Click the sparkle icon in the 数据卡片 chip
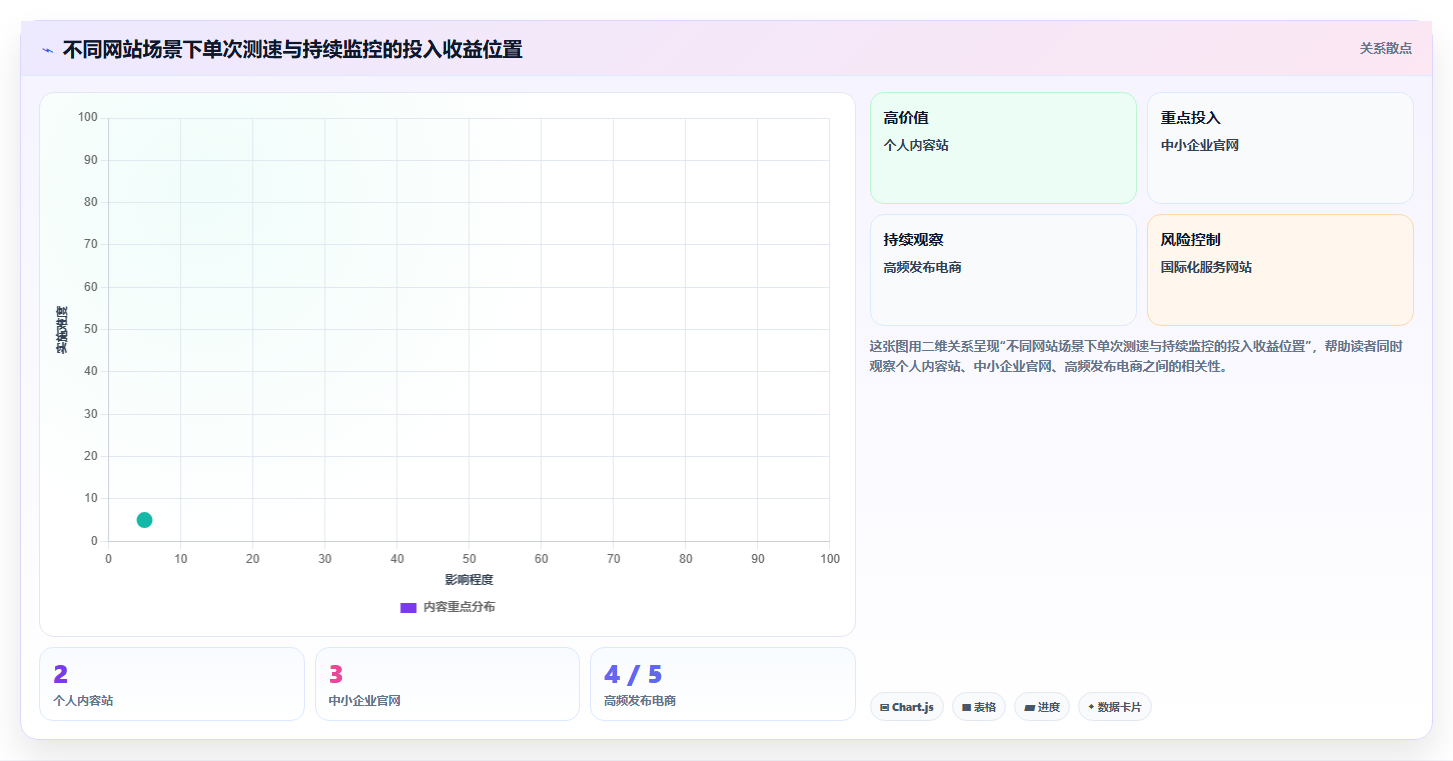 (1091, 707)
